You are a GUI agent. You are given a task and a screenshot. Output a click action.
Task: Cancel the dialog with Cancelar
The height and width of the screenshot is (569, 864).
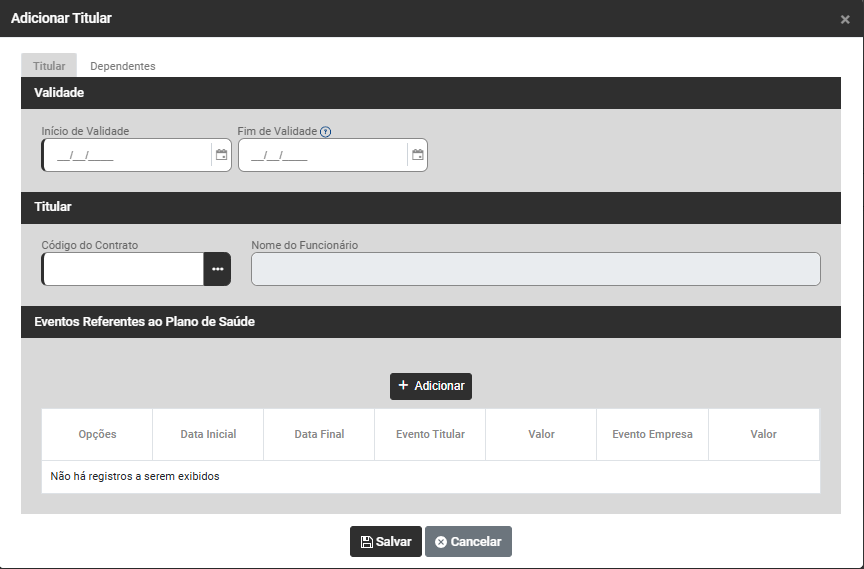click(x=468, y=541)
